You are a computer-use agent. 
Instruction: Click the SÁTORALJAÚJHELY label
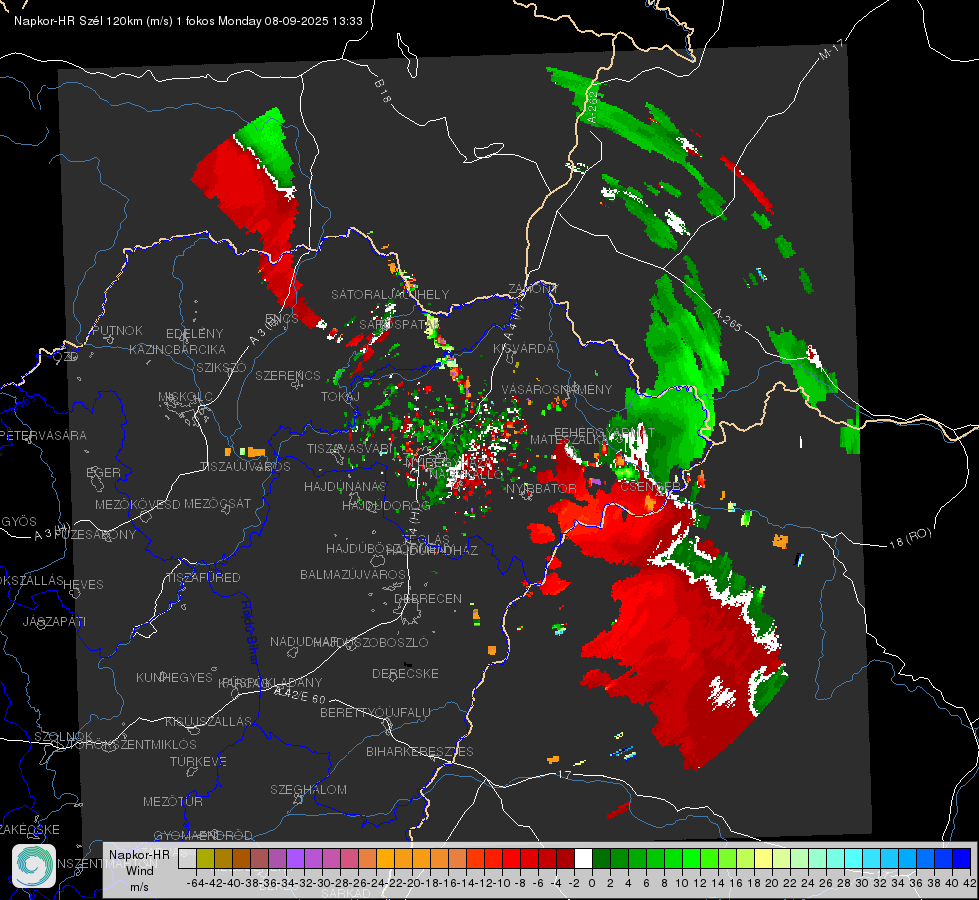tap(390, 294)
